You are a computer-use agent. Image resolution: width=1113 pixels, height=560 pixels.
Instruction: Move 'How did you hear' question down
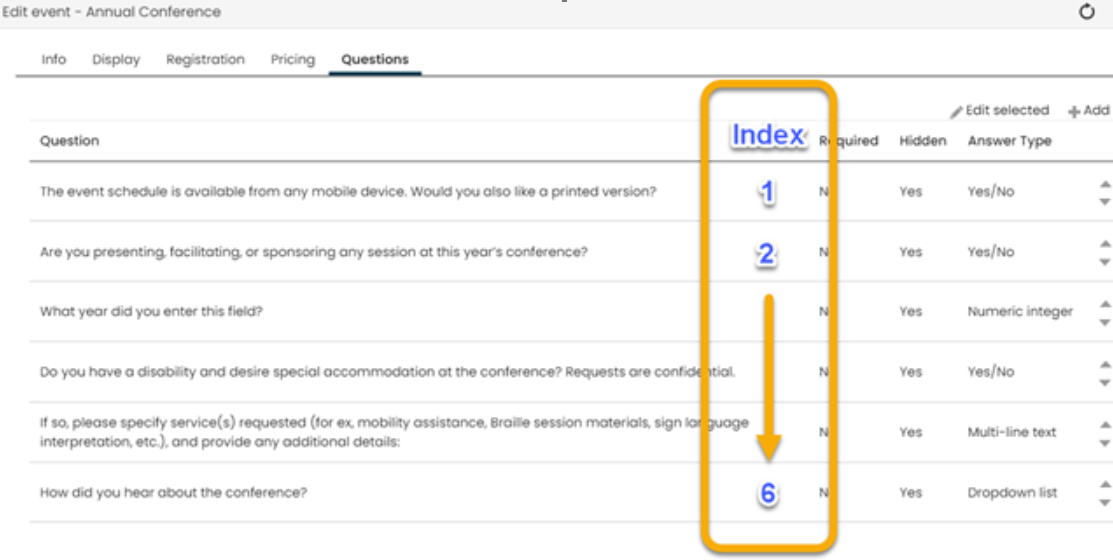coord(1104,502)
